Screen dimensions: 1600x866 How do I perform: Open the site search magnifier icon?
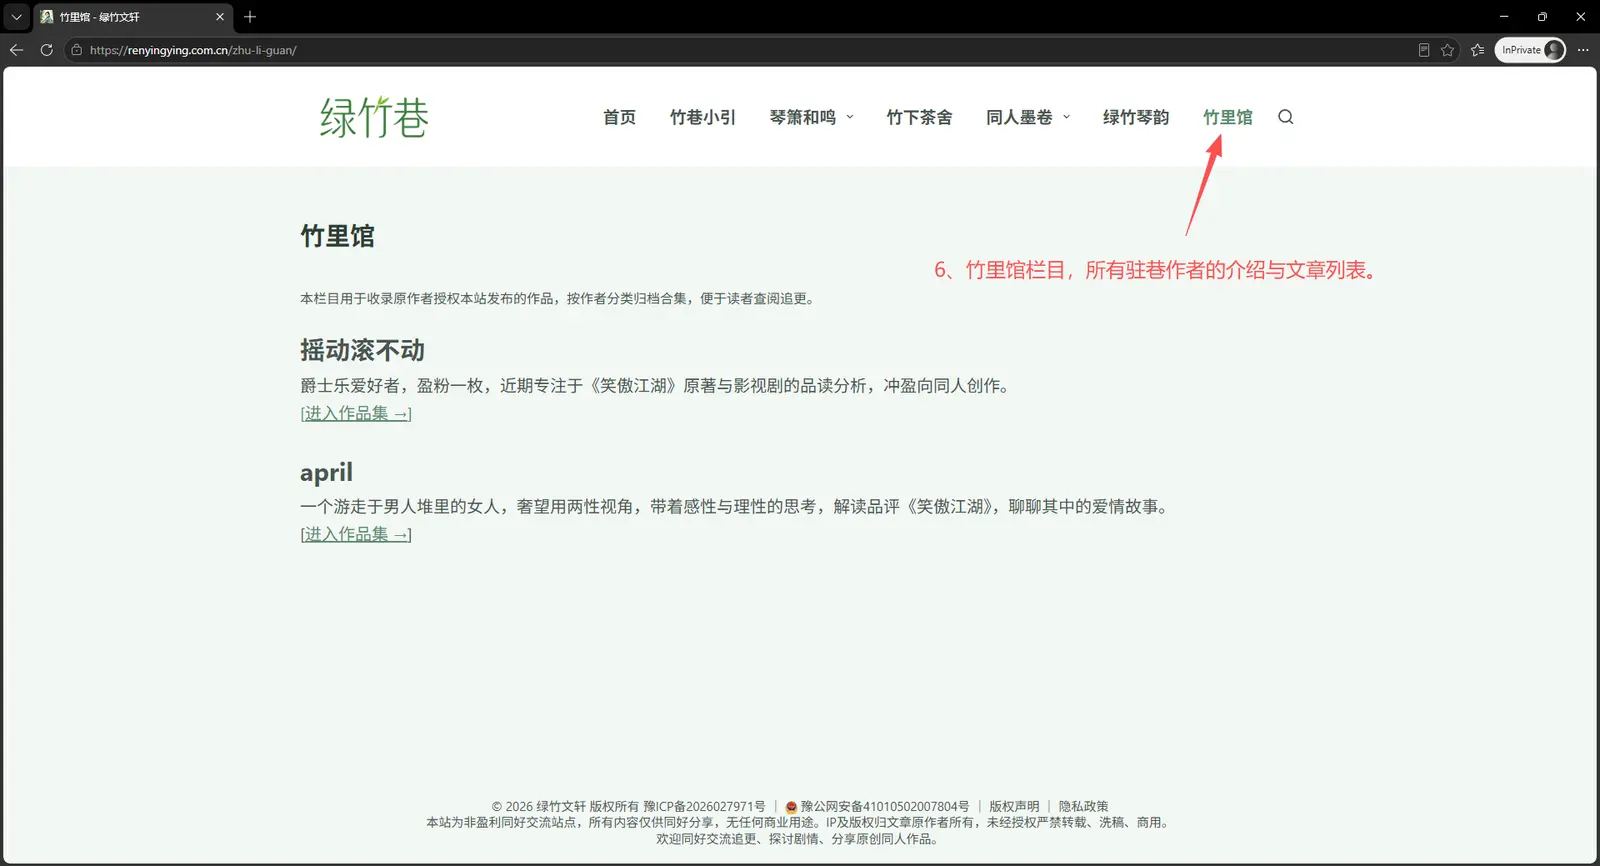pos(1286,117)
